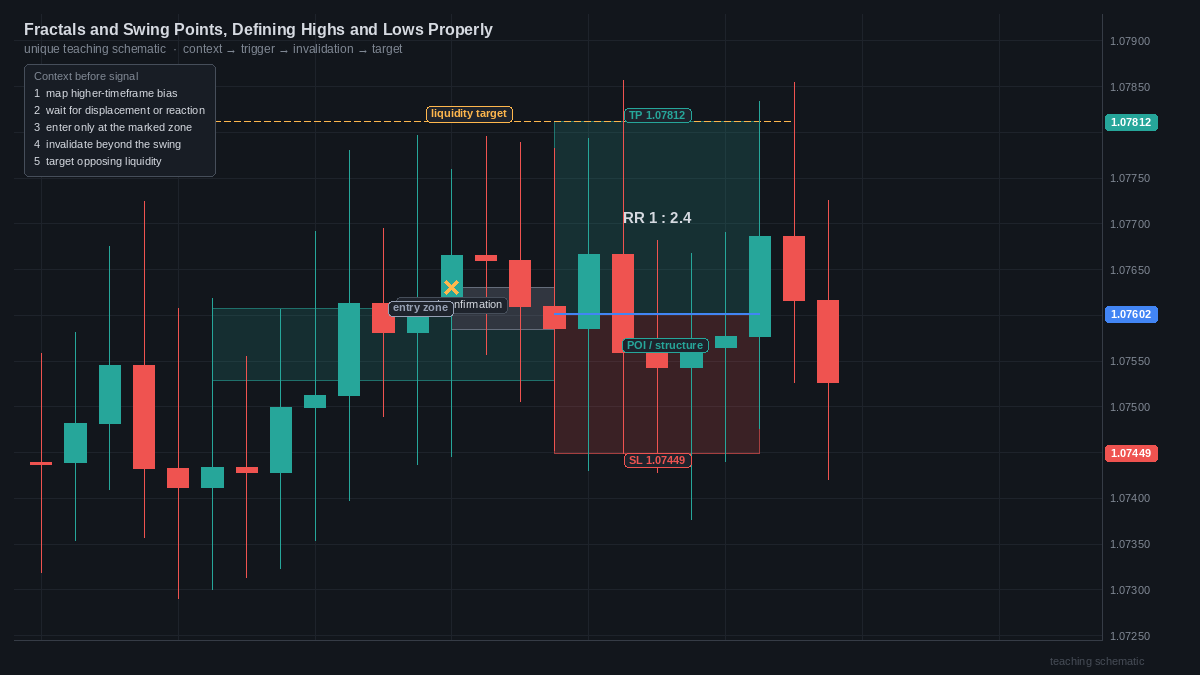Select step 2 'wait for displacement or reaction'
This screenshot has width=1200, height=675.
[119, 110]
